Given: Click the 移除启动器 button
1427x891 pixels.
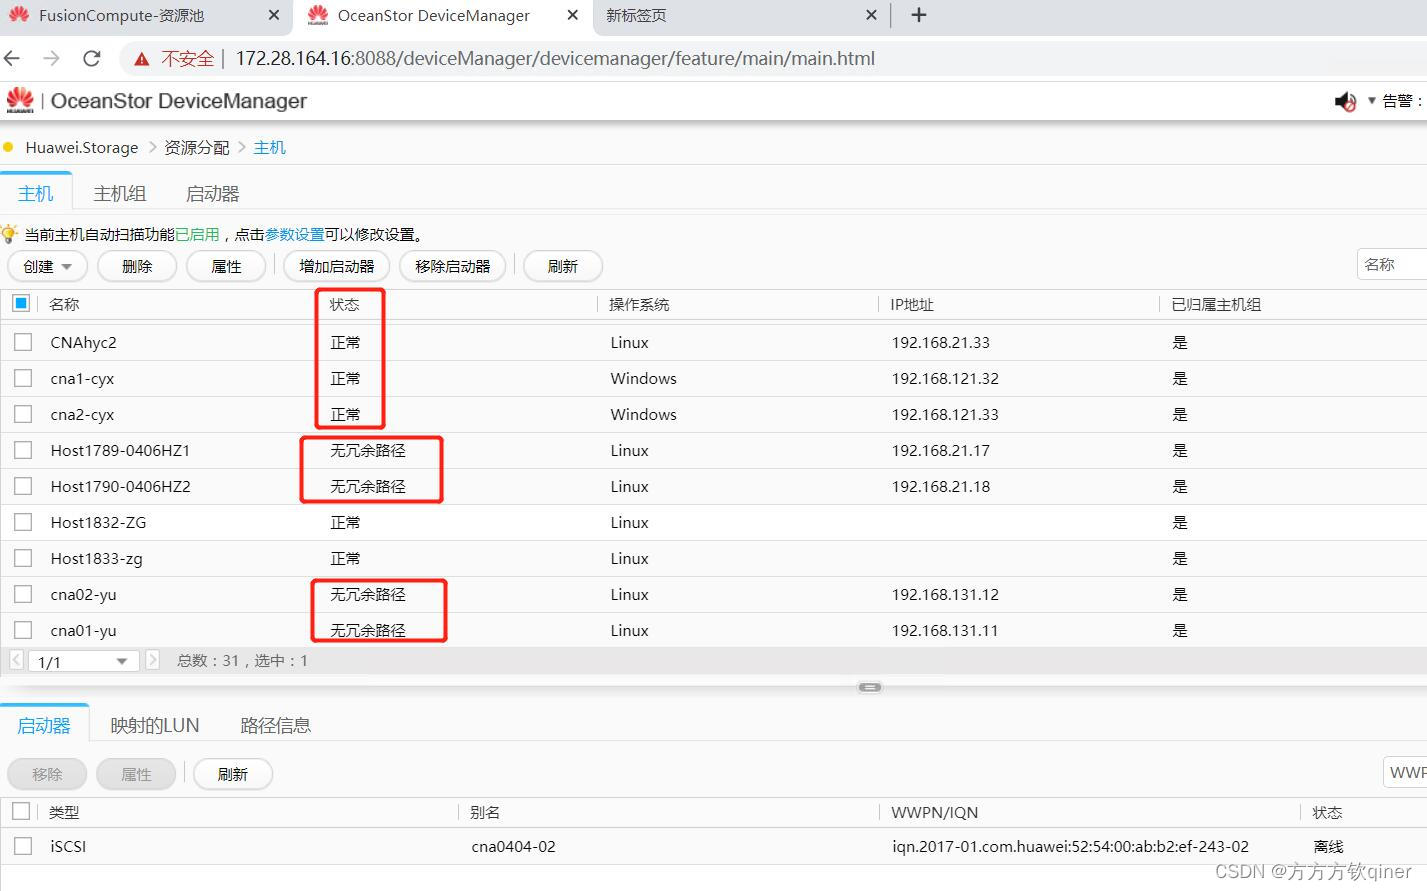Looking at the screenshot, I should (x=453, y=266).
